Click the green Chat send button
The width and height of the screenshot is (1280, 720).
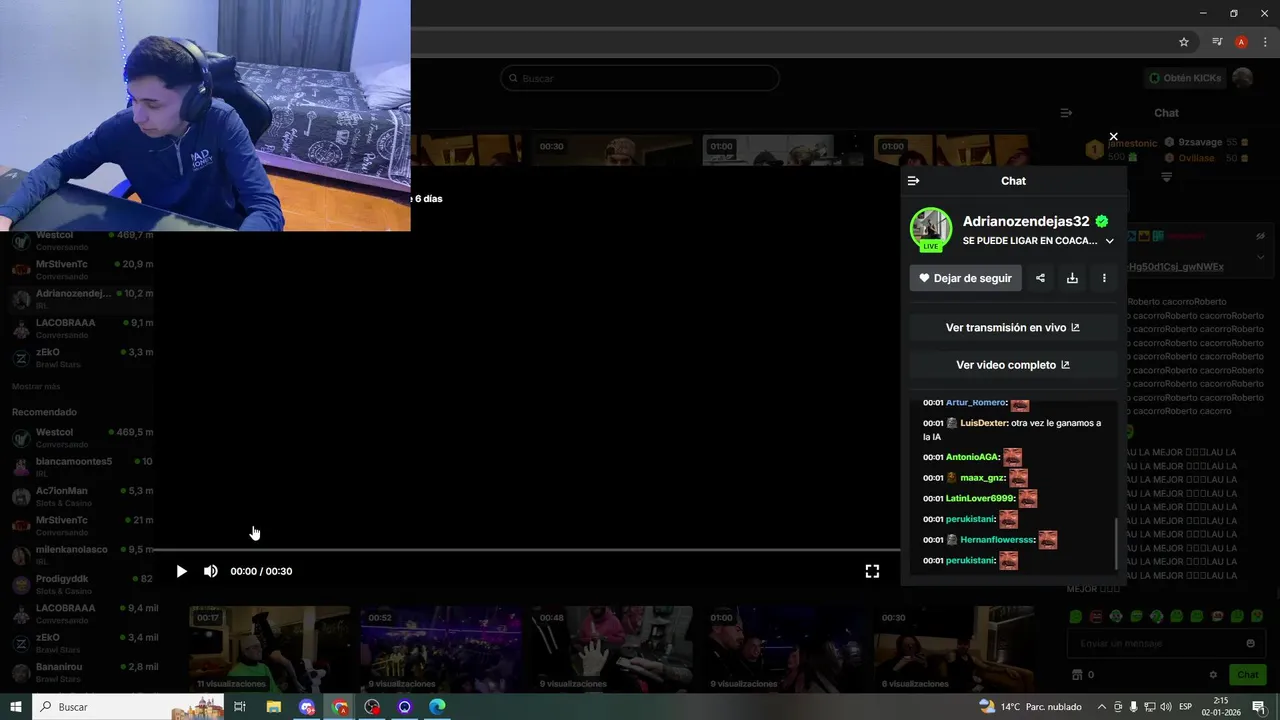point(1247,675)
